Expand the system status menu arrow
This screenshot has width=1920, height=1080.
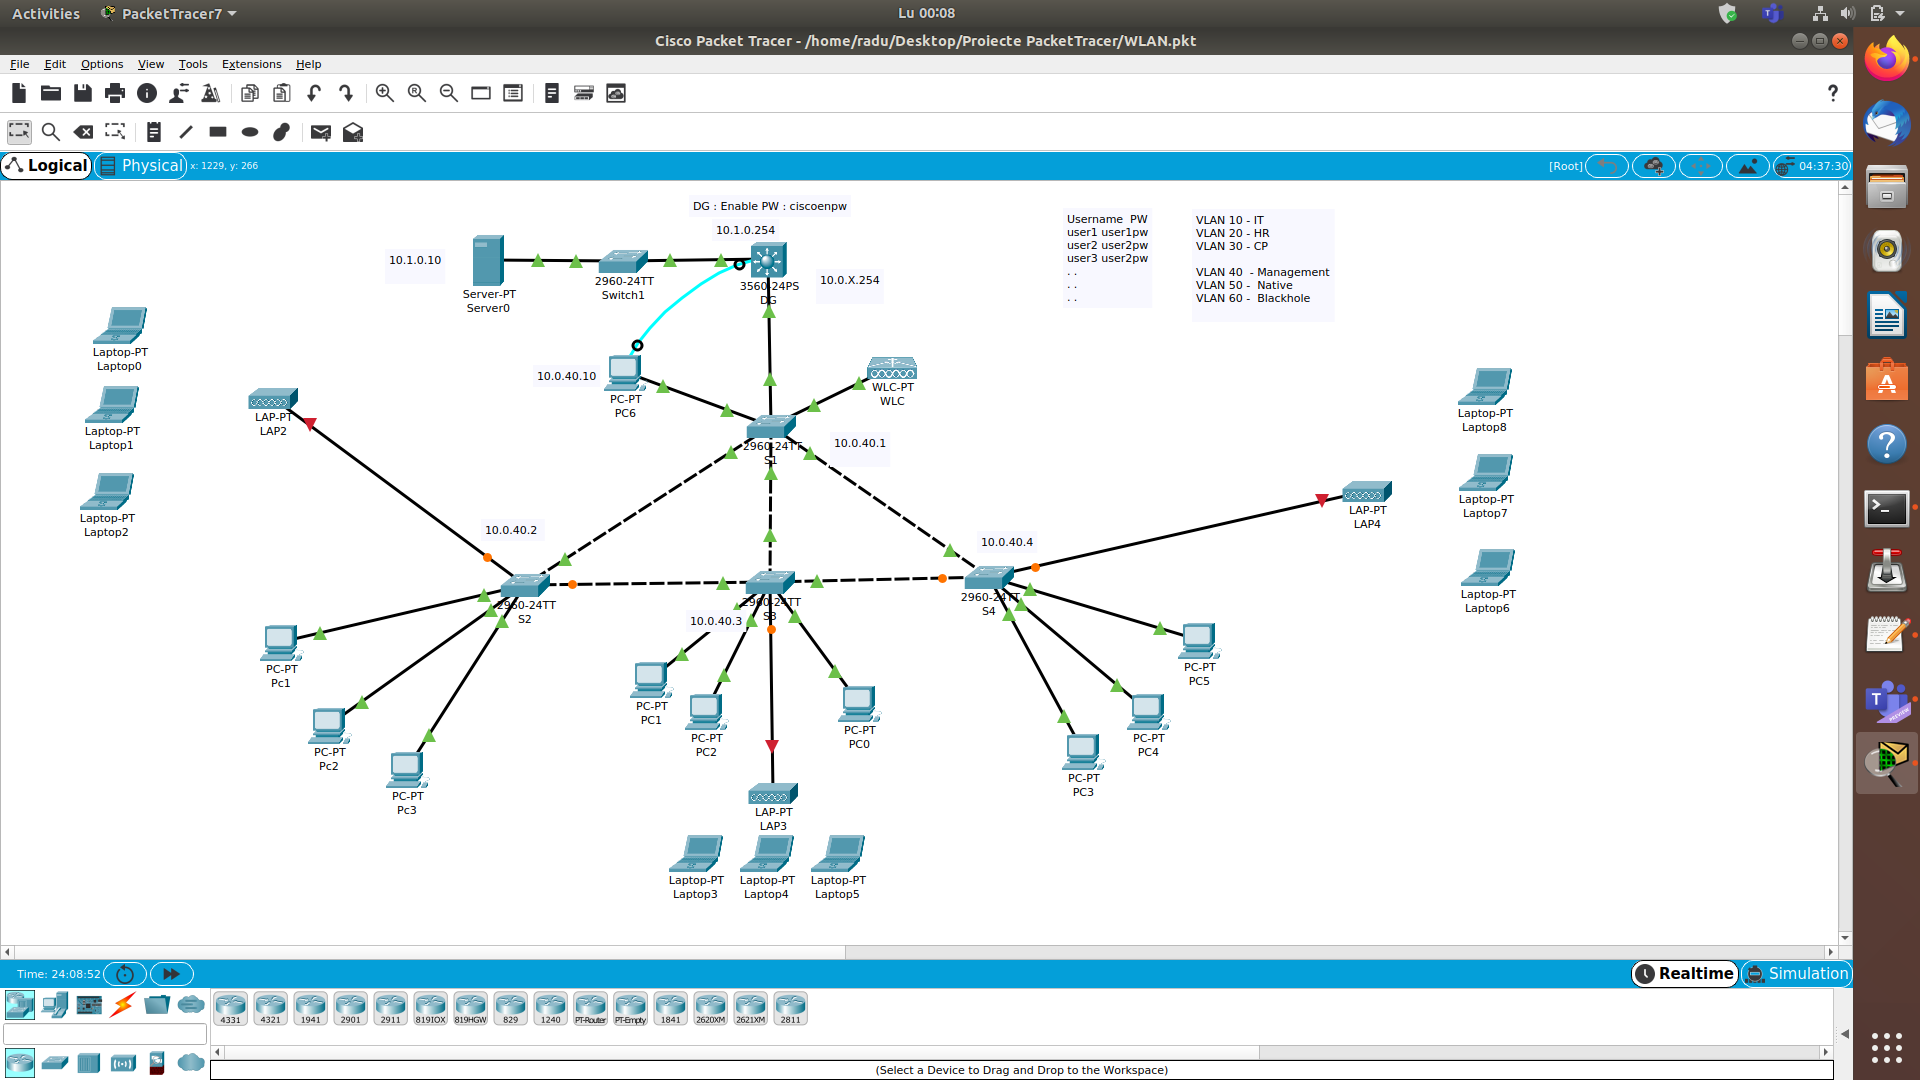(1900, 14)
